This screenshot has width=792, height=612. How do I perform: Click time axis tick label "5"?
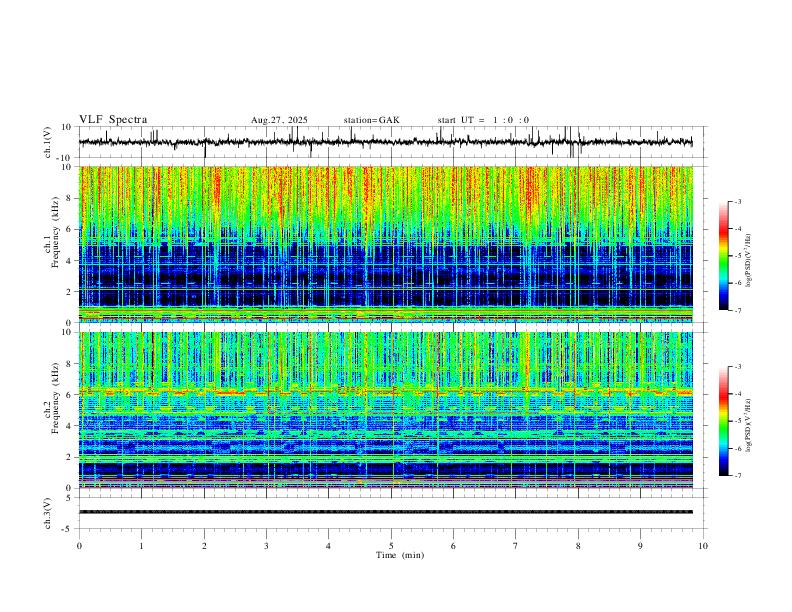click(x=391, y=546)
